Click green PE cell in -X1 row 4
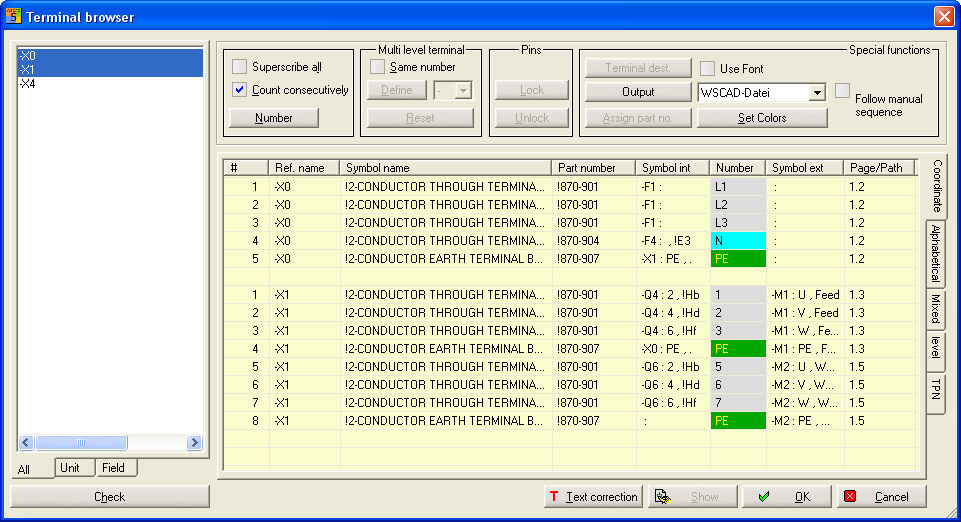The height and width of the screenshot is (522, 961). (738, 349)
